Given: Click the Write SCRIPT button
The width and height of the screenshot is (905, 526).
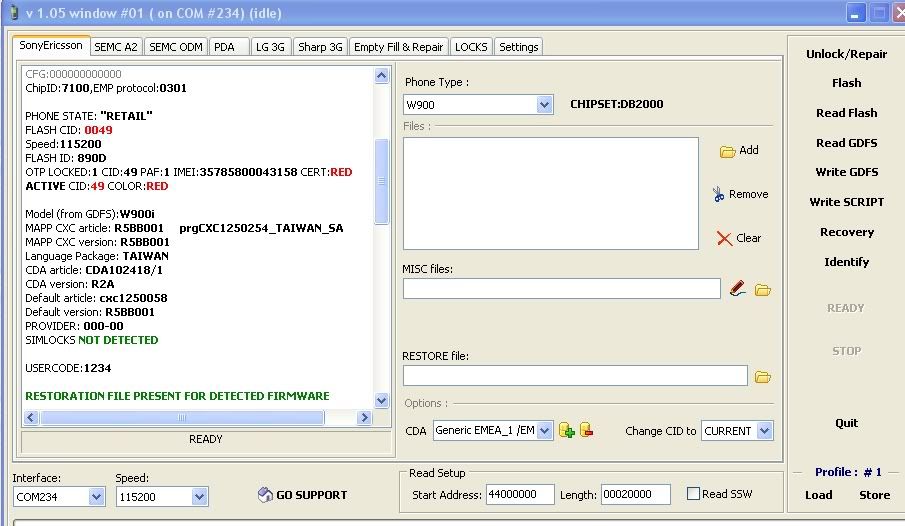Looking at the screenshot, I should point(846,202).
